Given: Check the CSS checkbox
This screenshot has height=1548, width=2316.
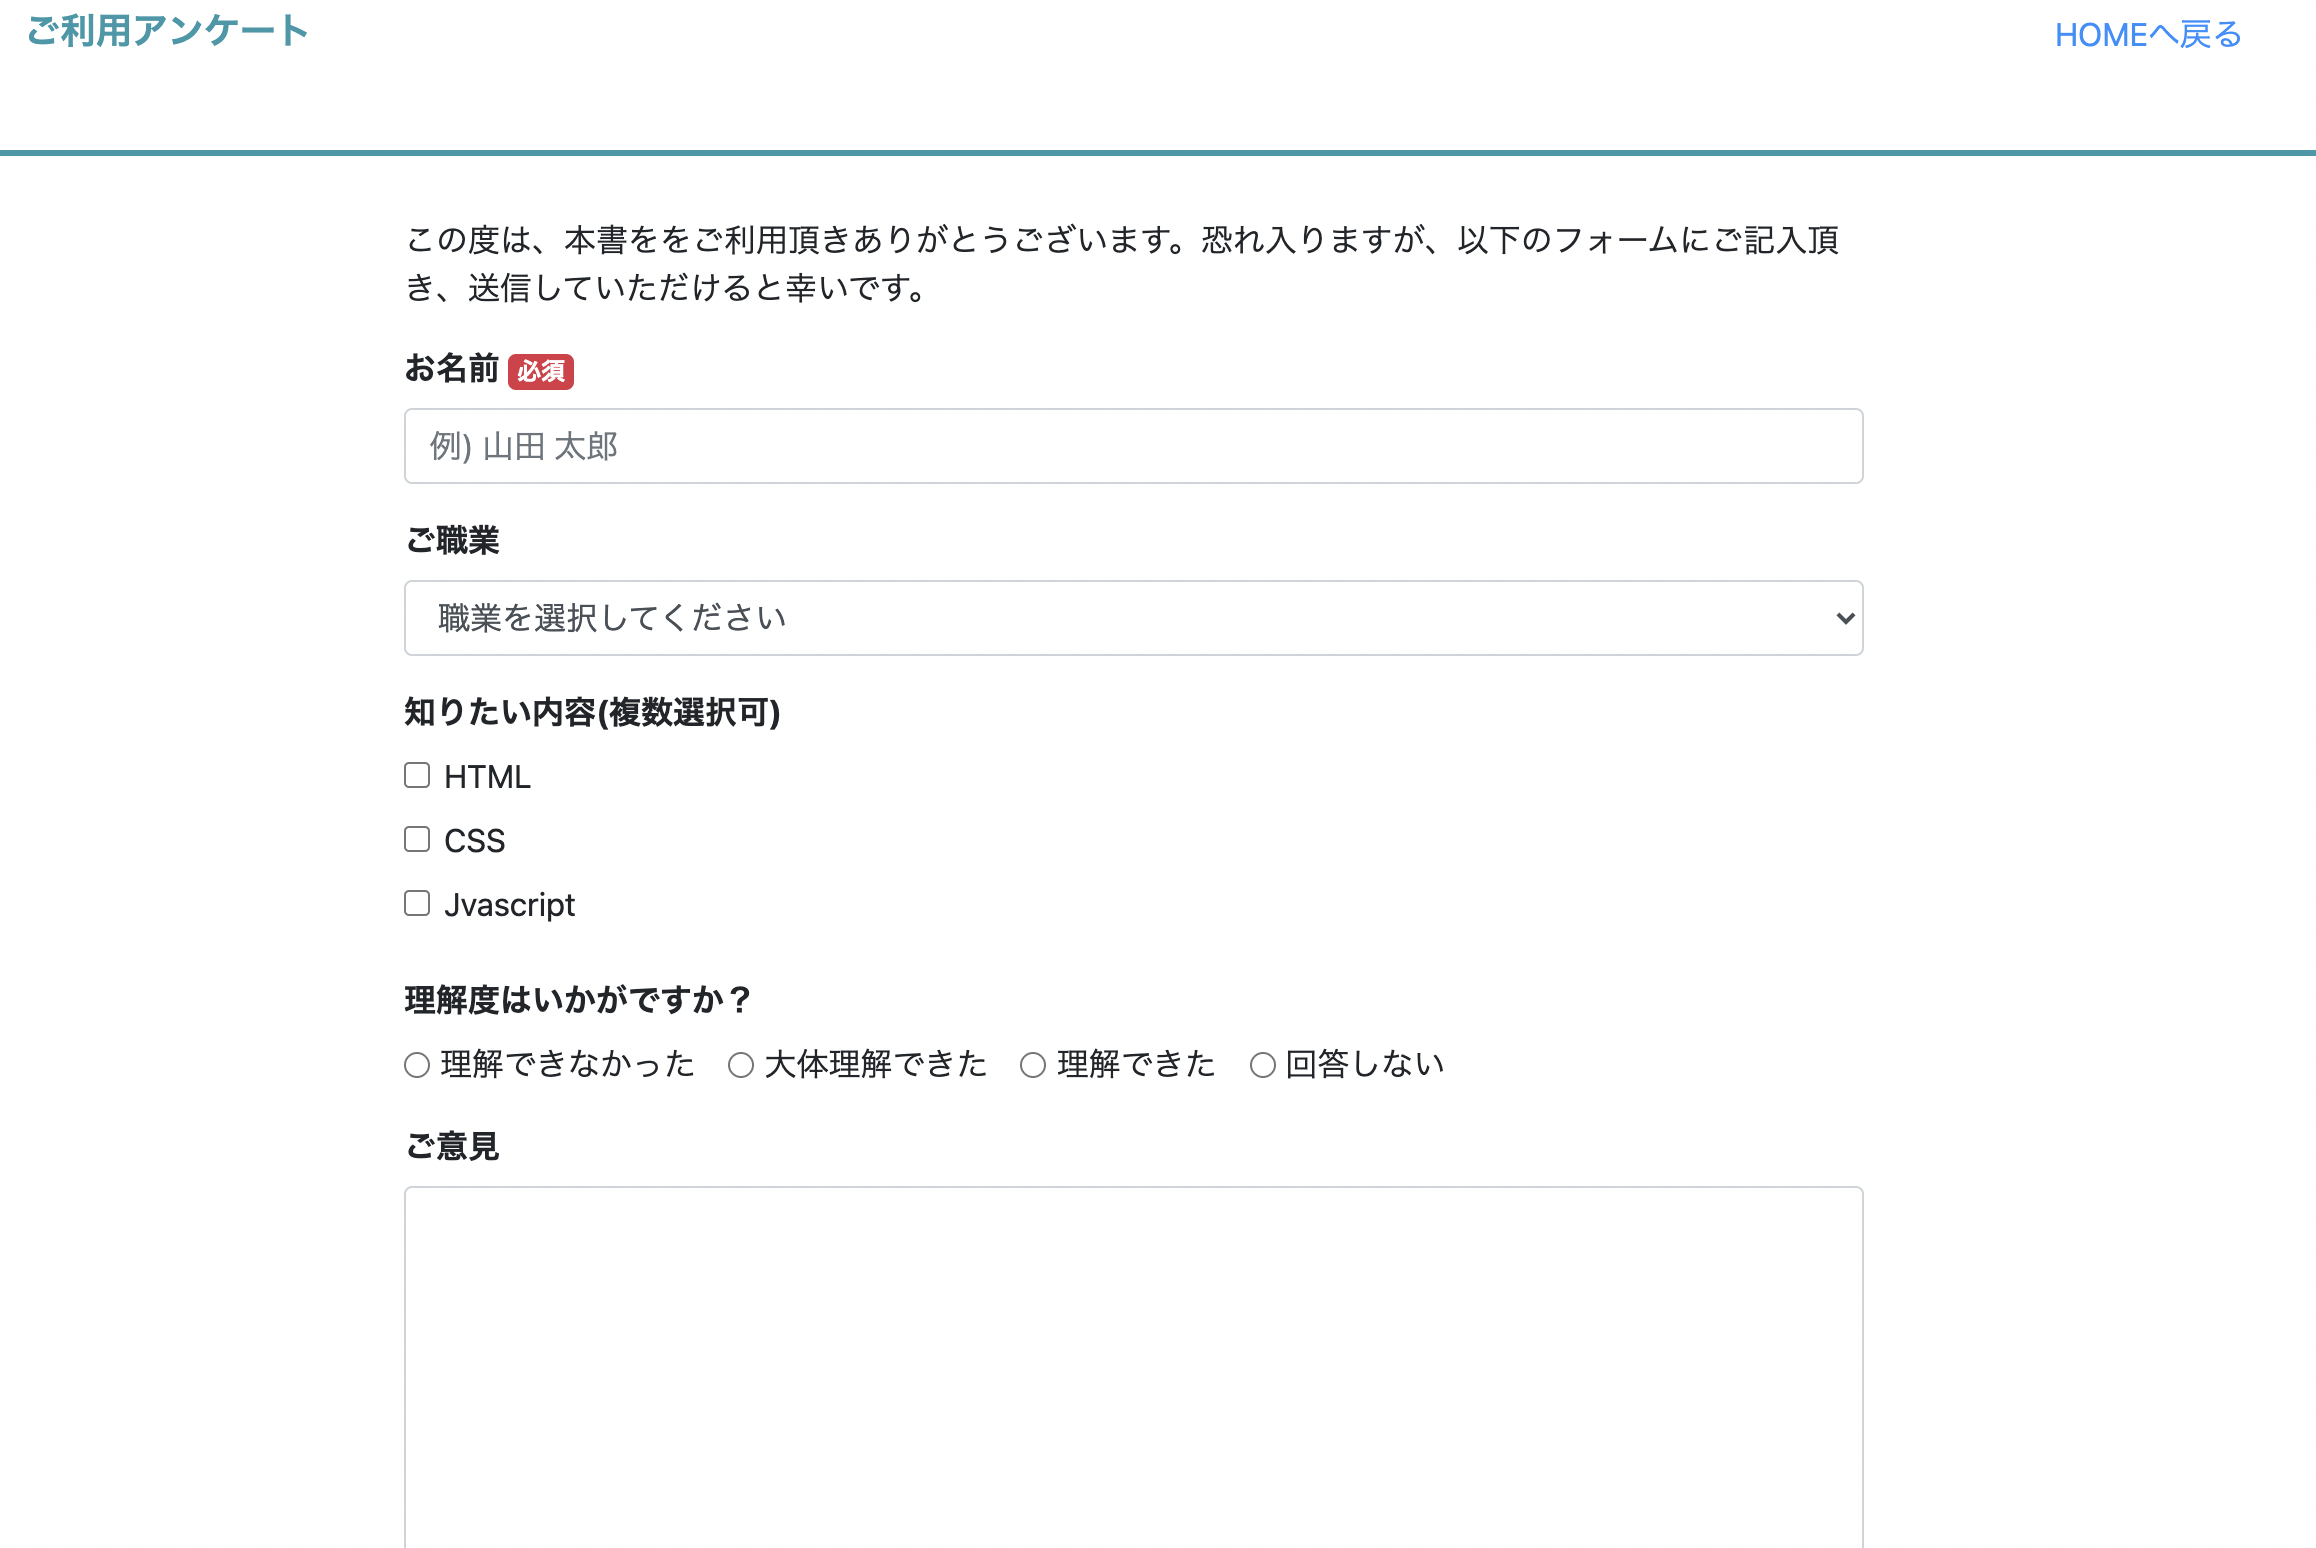Looking at the screenshot, I should [417, 840].
